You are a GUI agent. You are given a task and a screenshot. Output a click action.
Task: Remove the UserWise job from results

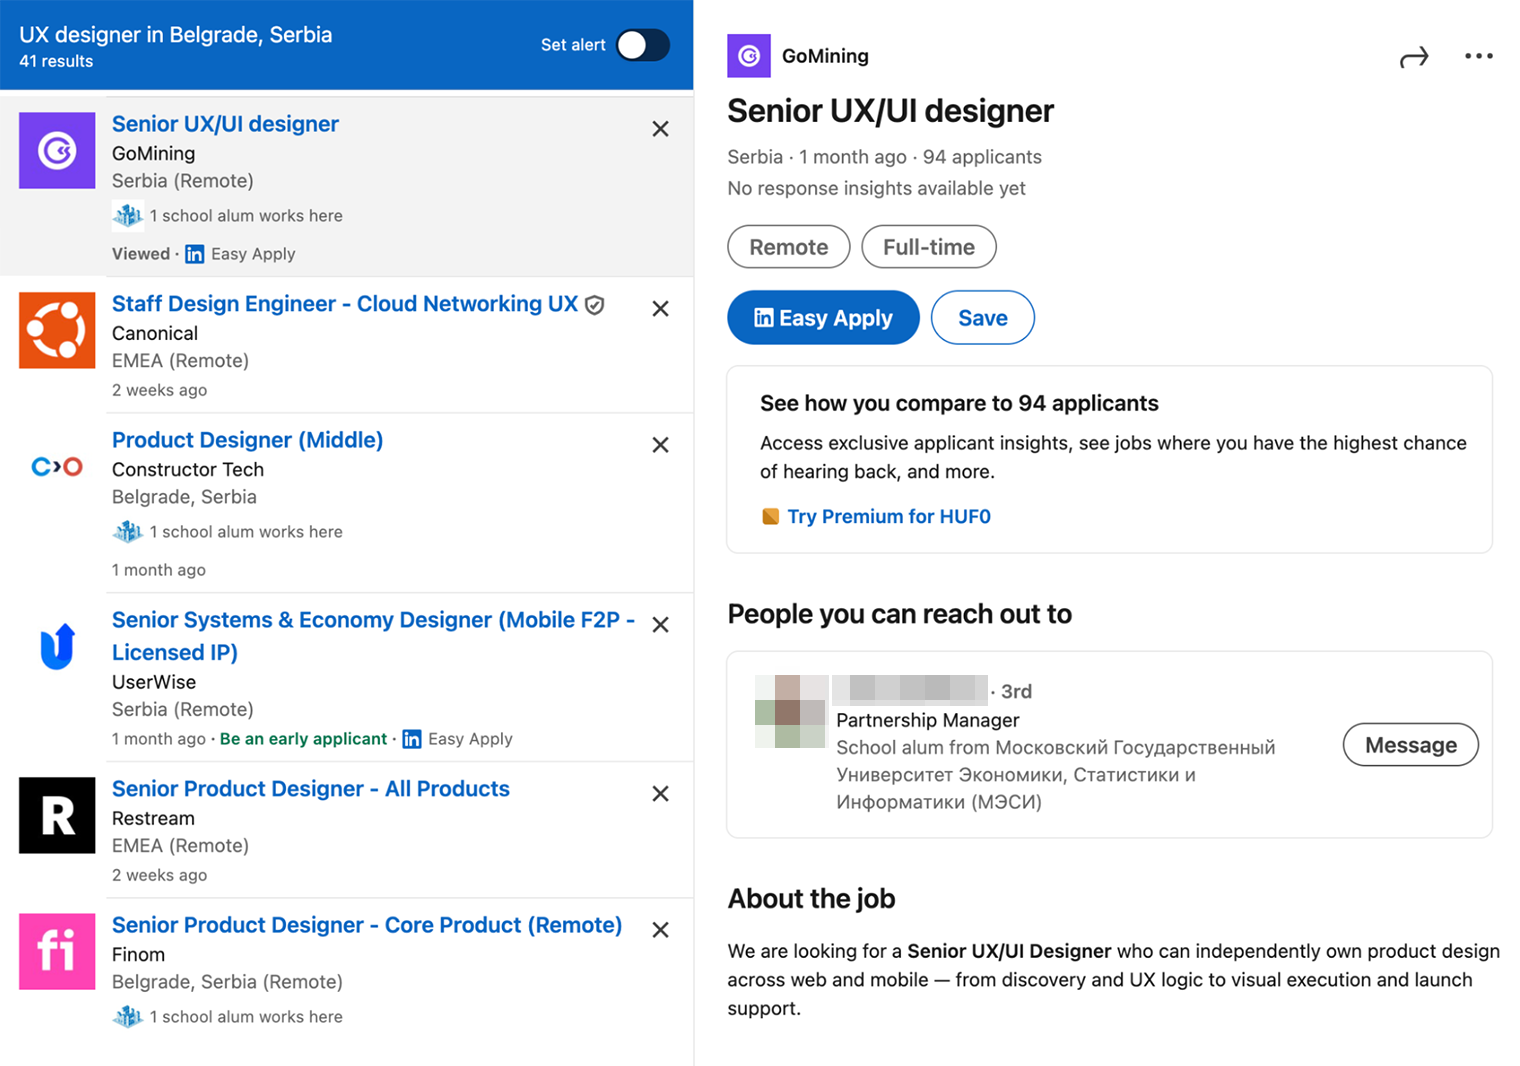(x=660, y=625)
